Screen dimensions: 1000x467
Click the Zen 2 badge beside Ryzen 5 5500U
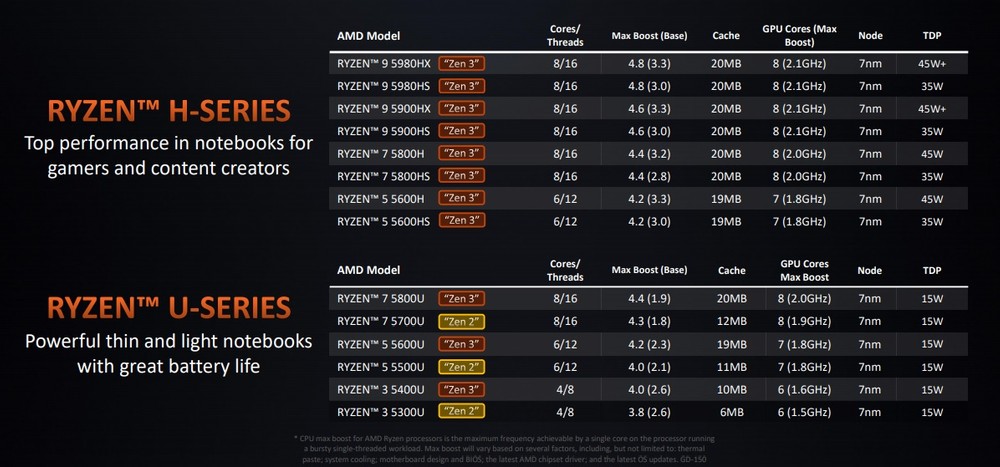click(462, 365)
